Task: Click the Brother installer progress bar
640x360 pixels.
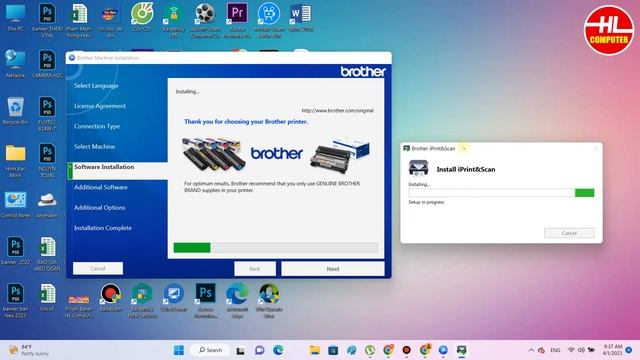Action: point(276,247)
